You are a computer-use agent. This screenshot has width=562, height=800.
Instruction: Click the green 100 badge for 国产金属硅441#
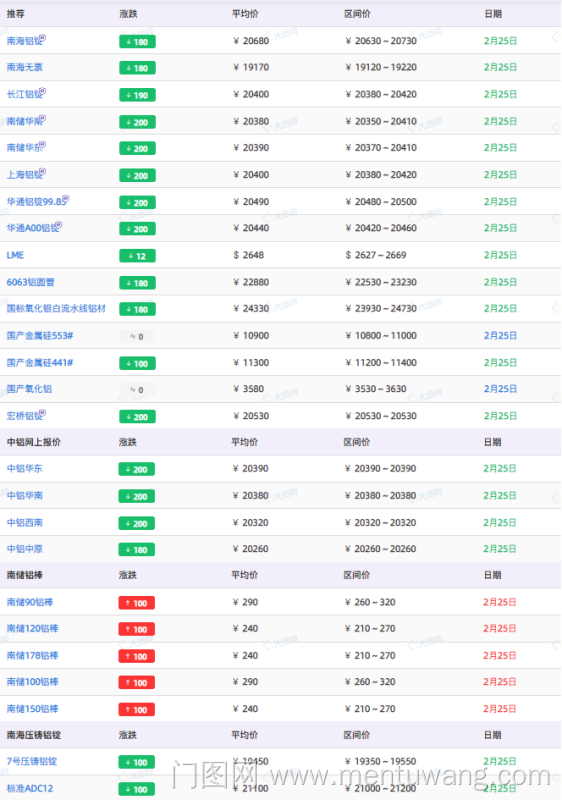137,364
